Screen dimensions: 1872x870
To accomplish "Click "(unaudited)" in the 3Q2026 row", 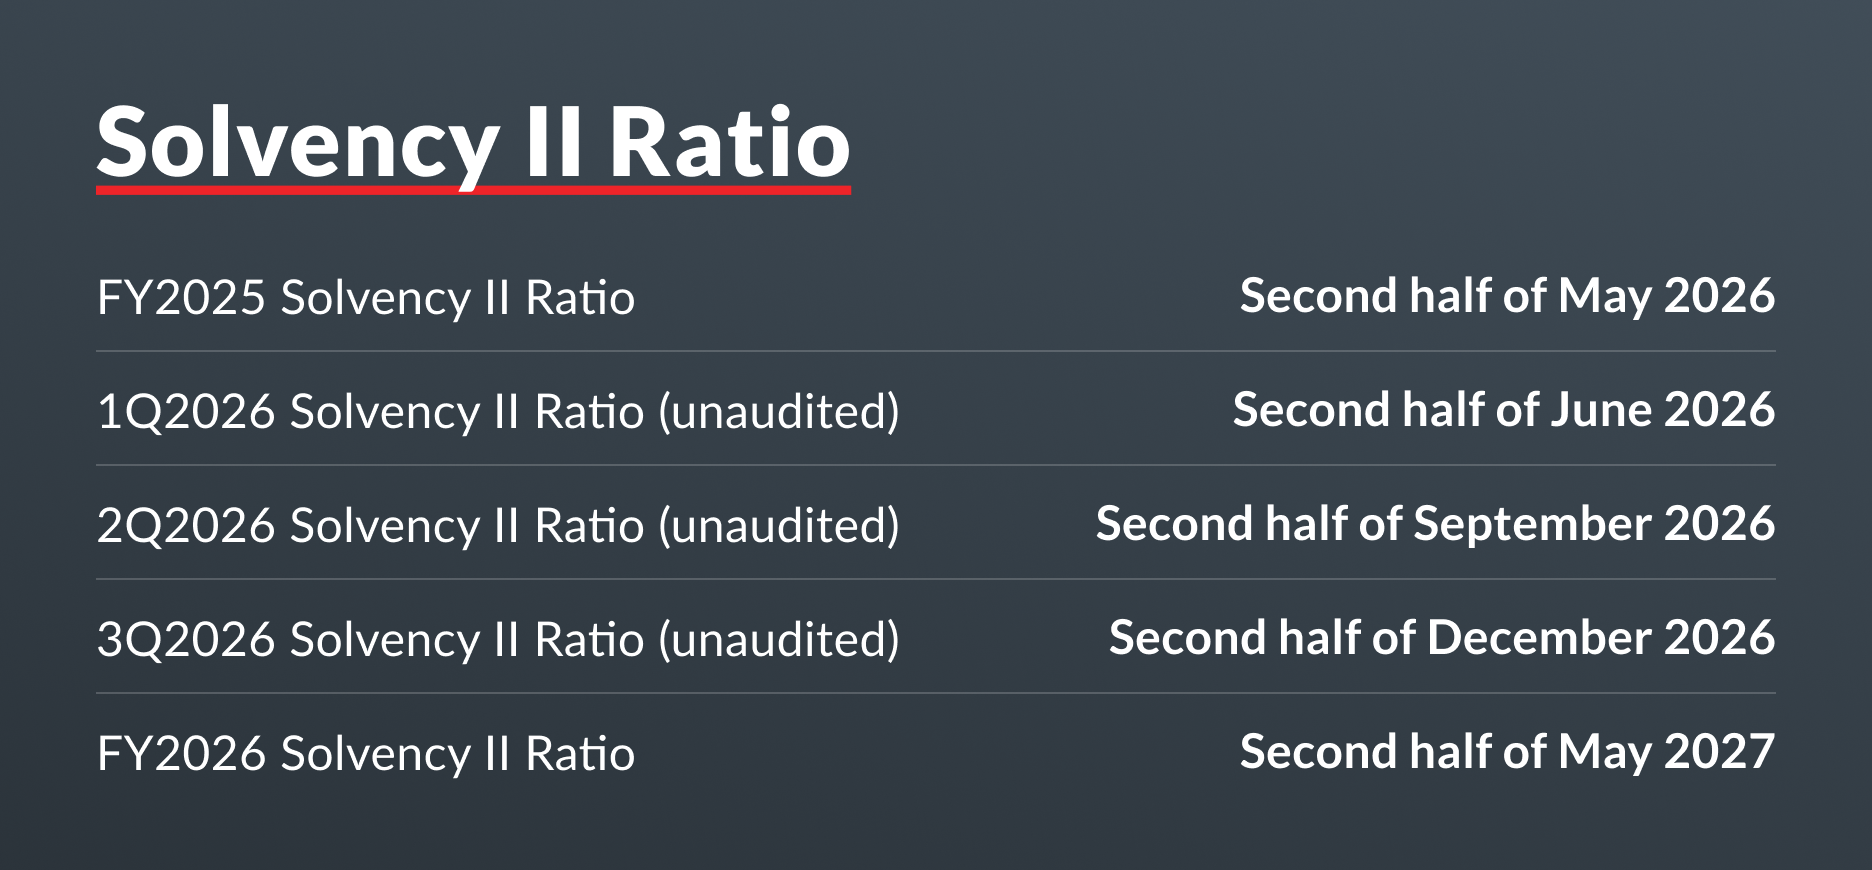I will click(x=779, y=640).
